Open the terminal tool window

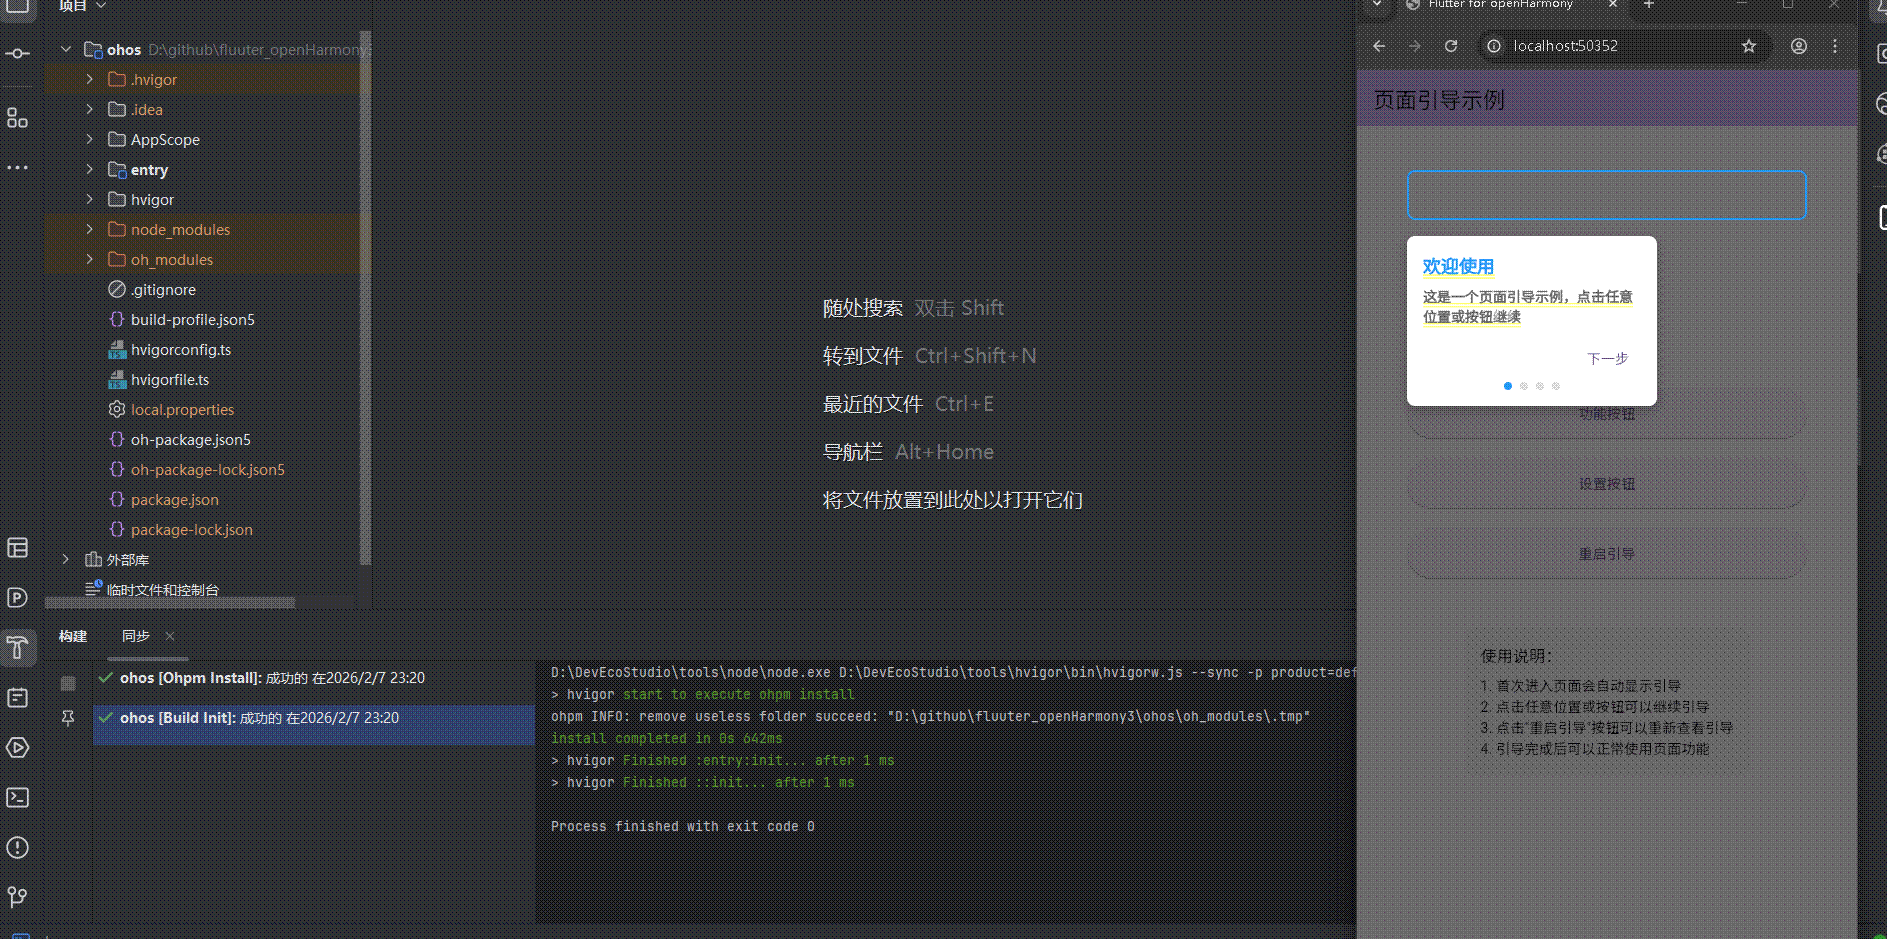pyautogui.click(x=17, y=797)
